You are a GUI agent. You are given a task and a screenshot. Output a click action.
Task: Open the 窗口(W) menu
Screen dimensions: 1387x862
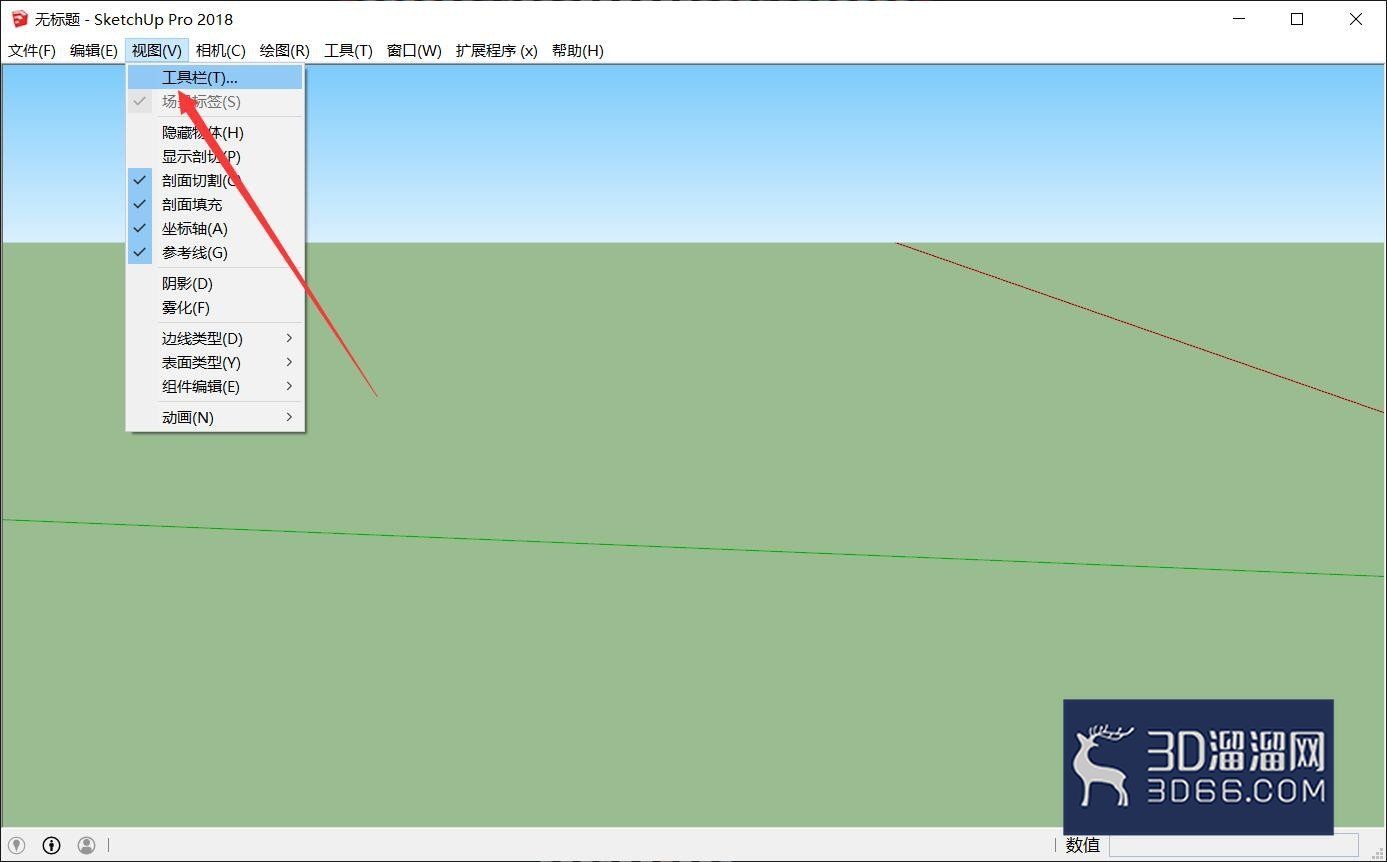point(414,51)
